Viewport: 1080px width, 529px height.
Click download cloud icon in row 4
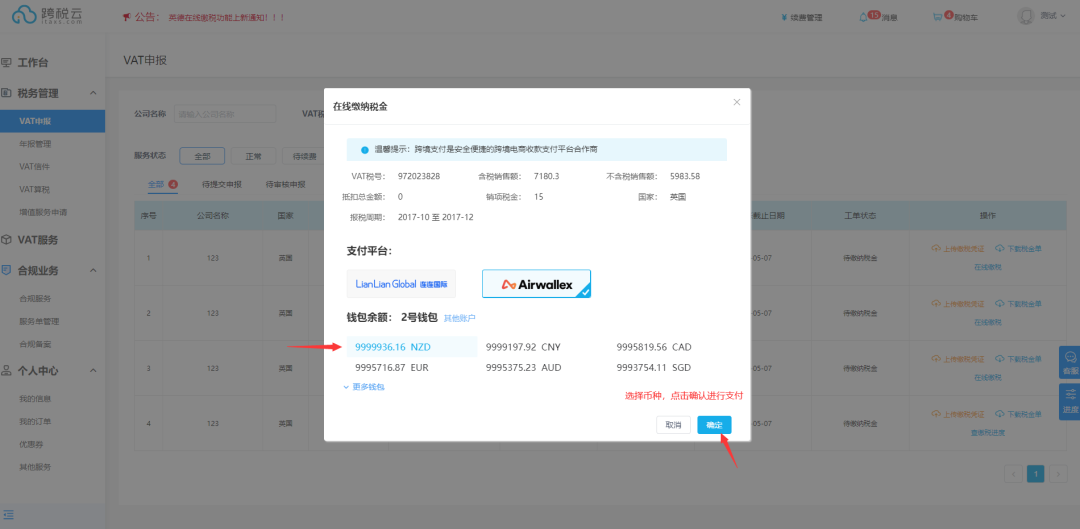pos(999,414)
